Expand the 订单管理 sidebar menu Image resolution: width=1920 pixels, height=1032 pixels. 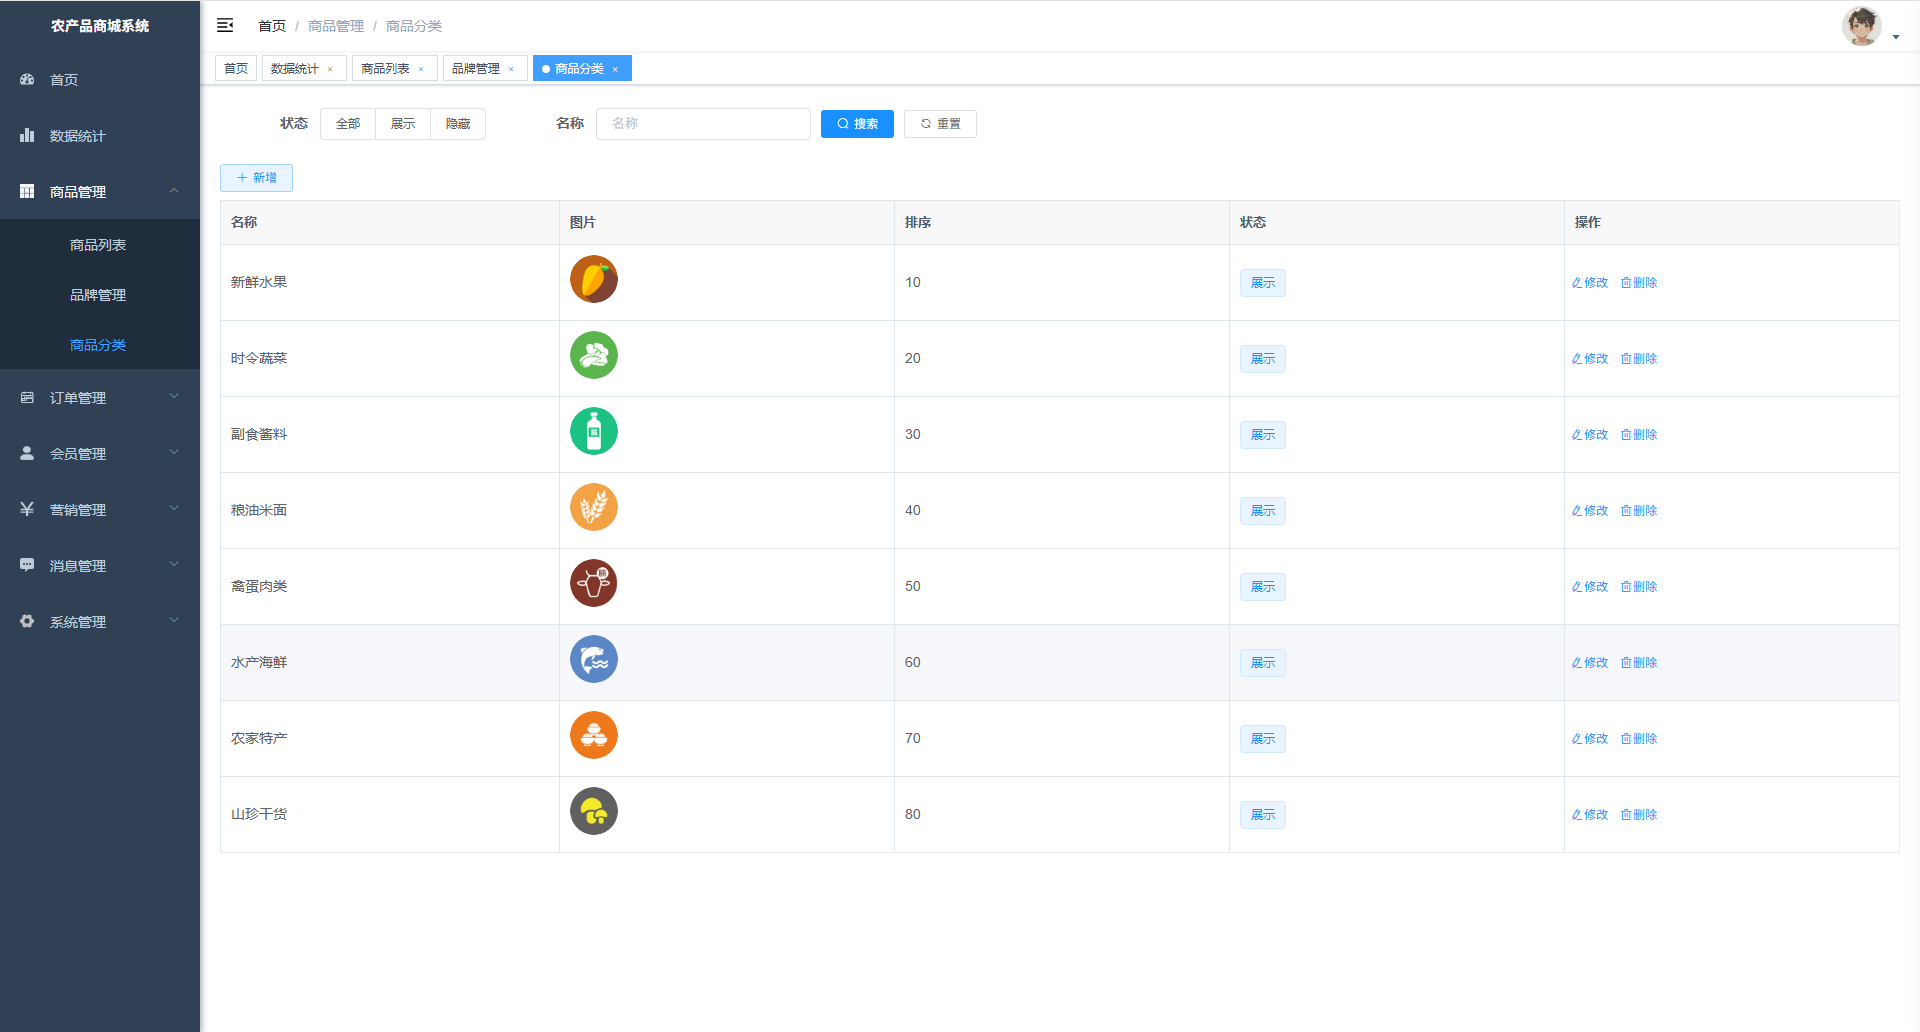pos(100,397)
